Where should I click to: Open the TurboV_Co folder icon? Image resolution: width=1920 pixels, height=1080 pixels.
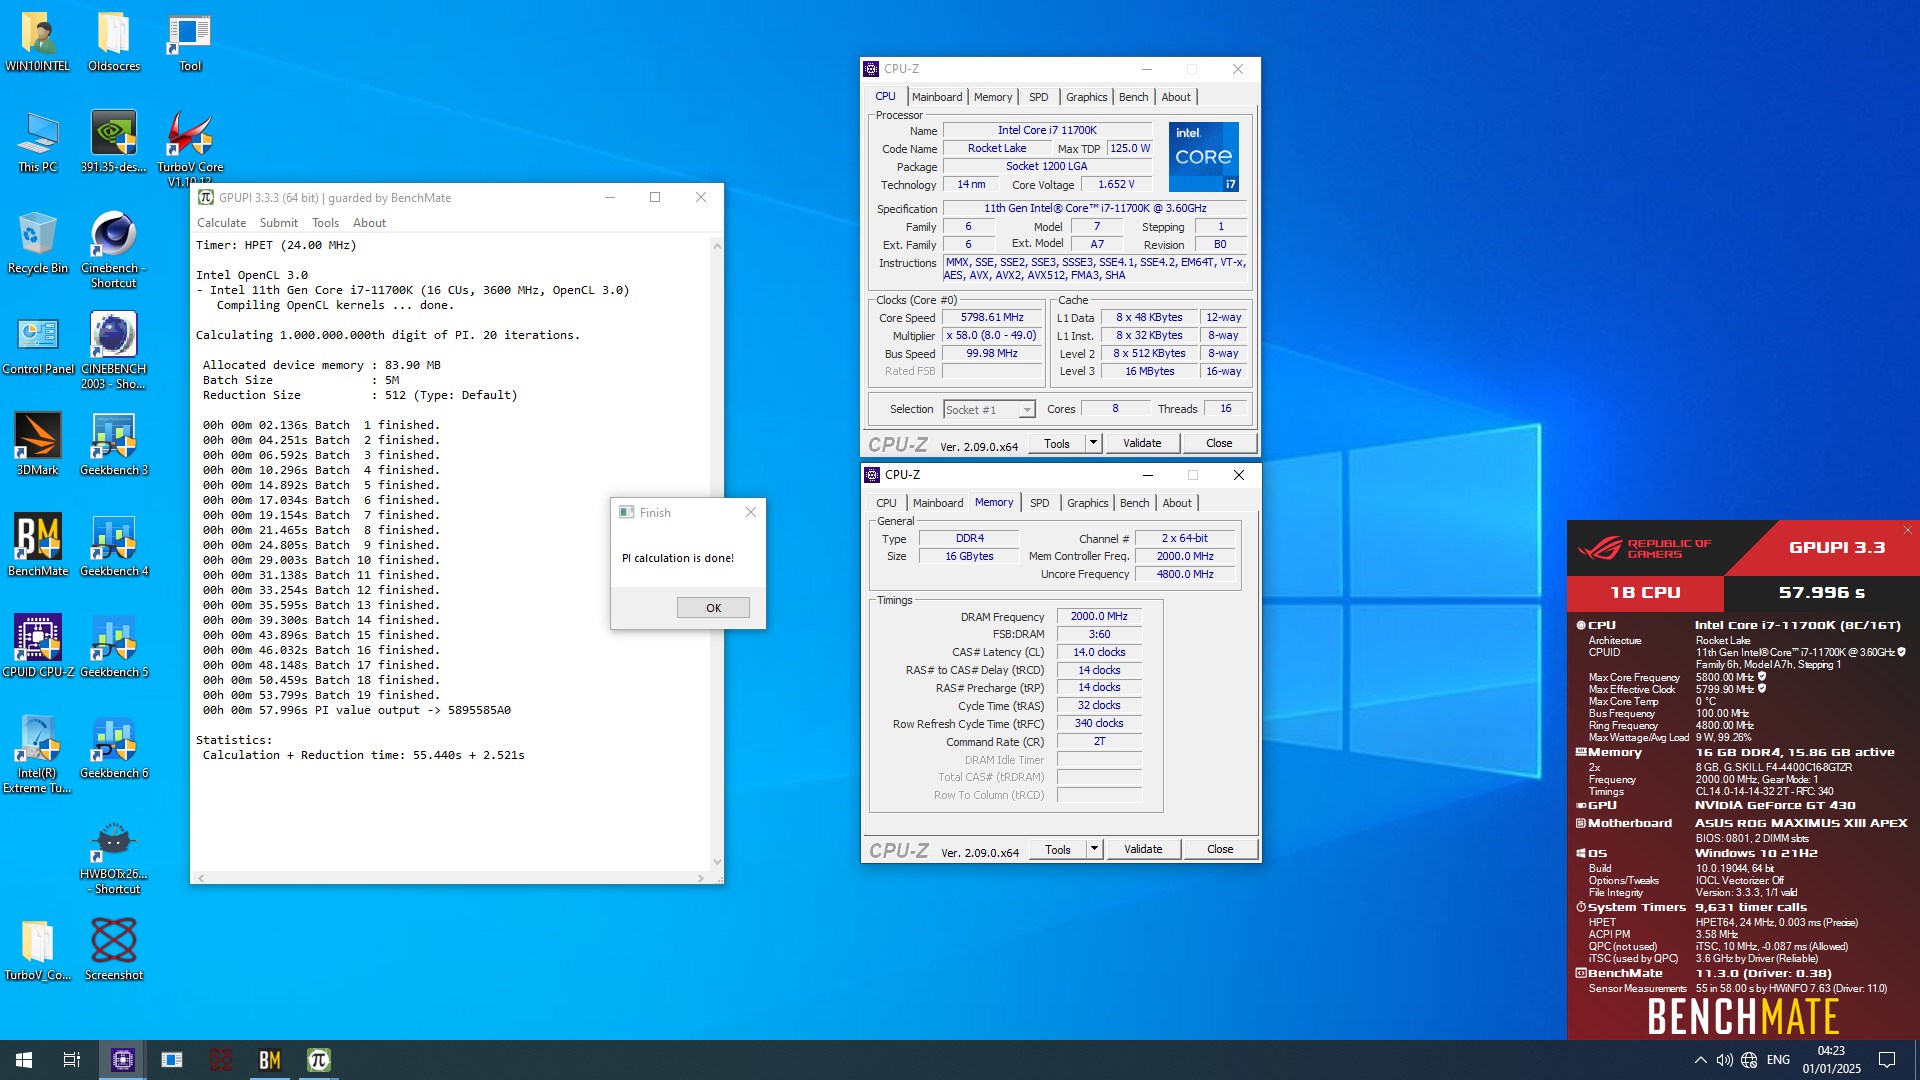click(x=38, y=950)
